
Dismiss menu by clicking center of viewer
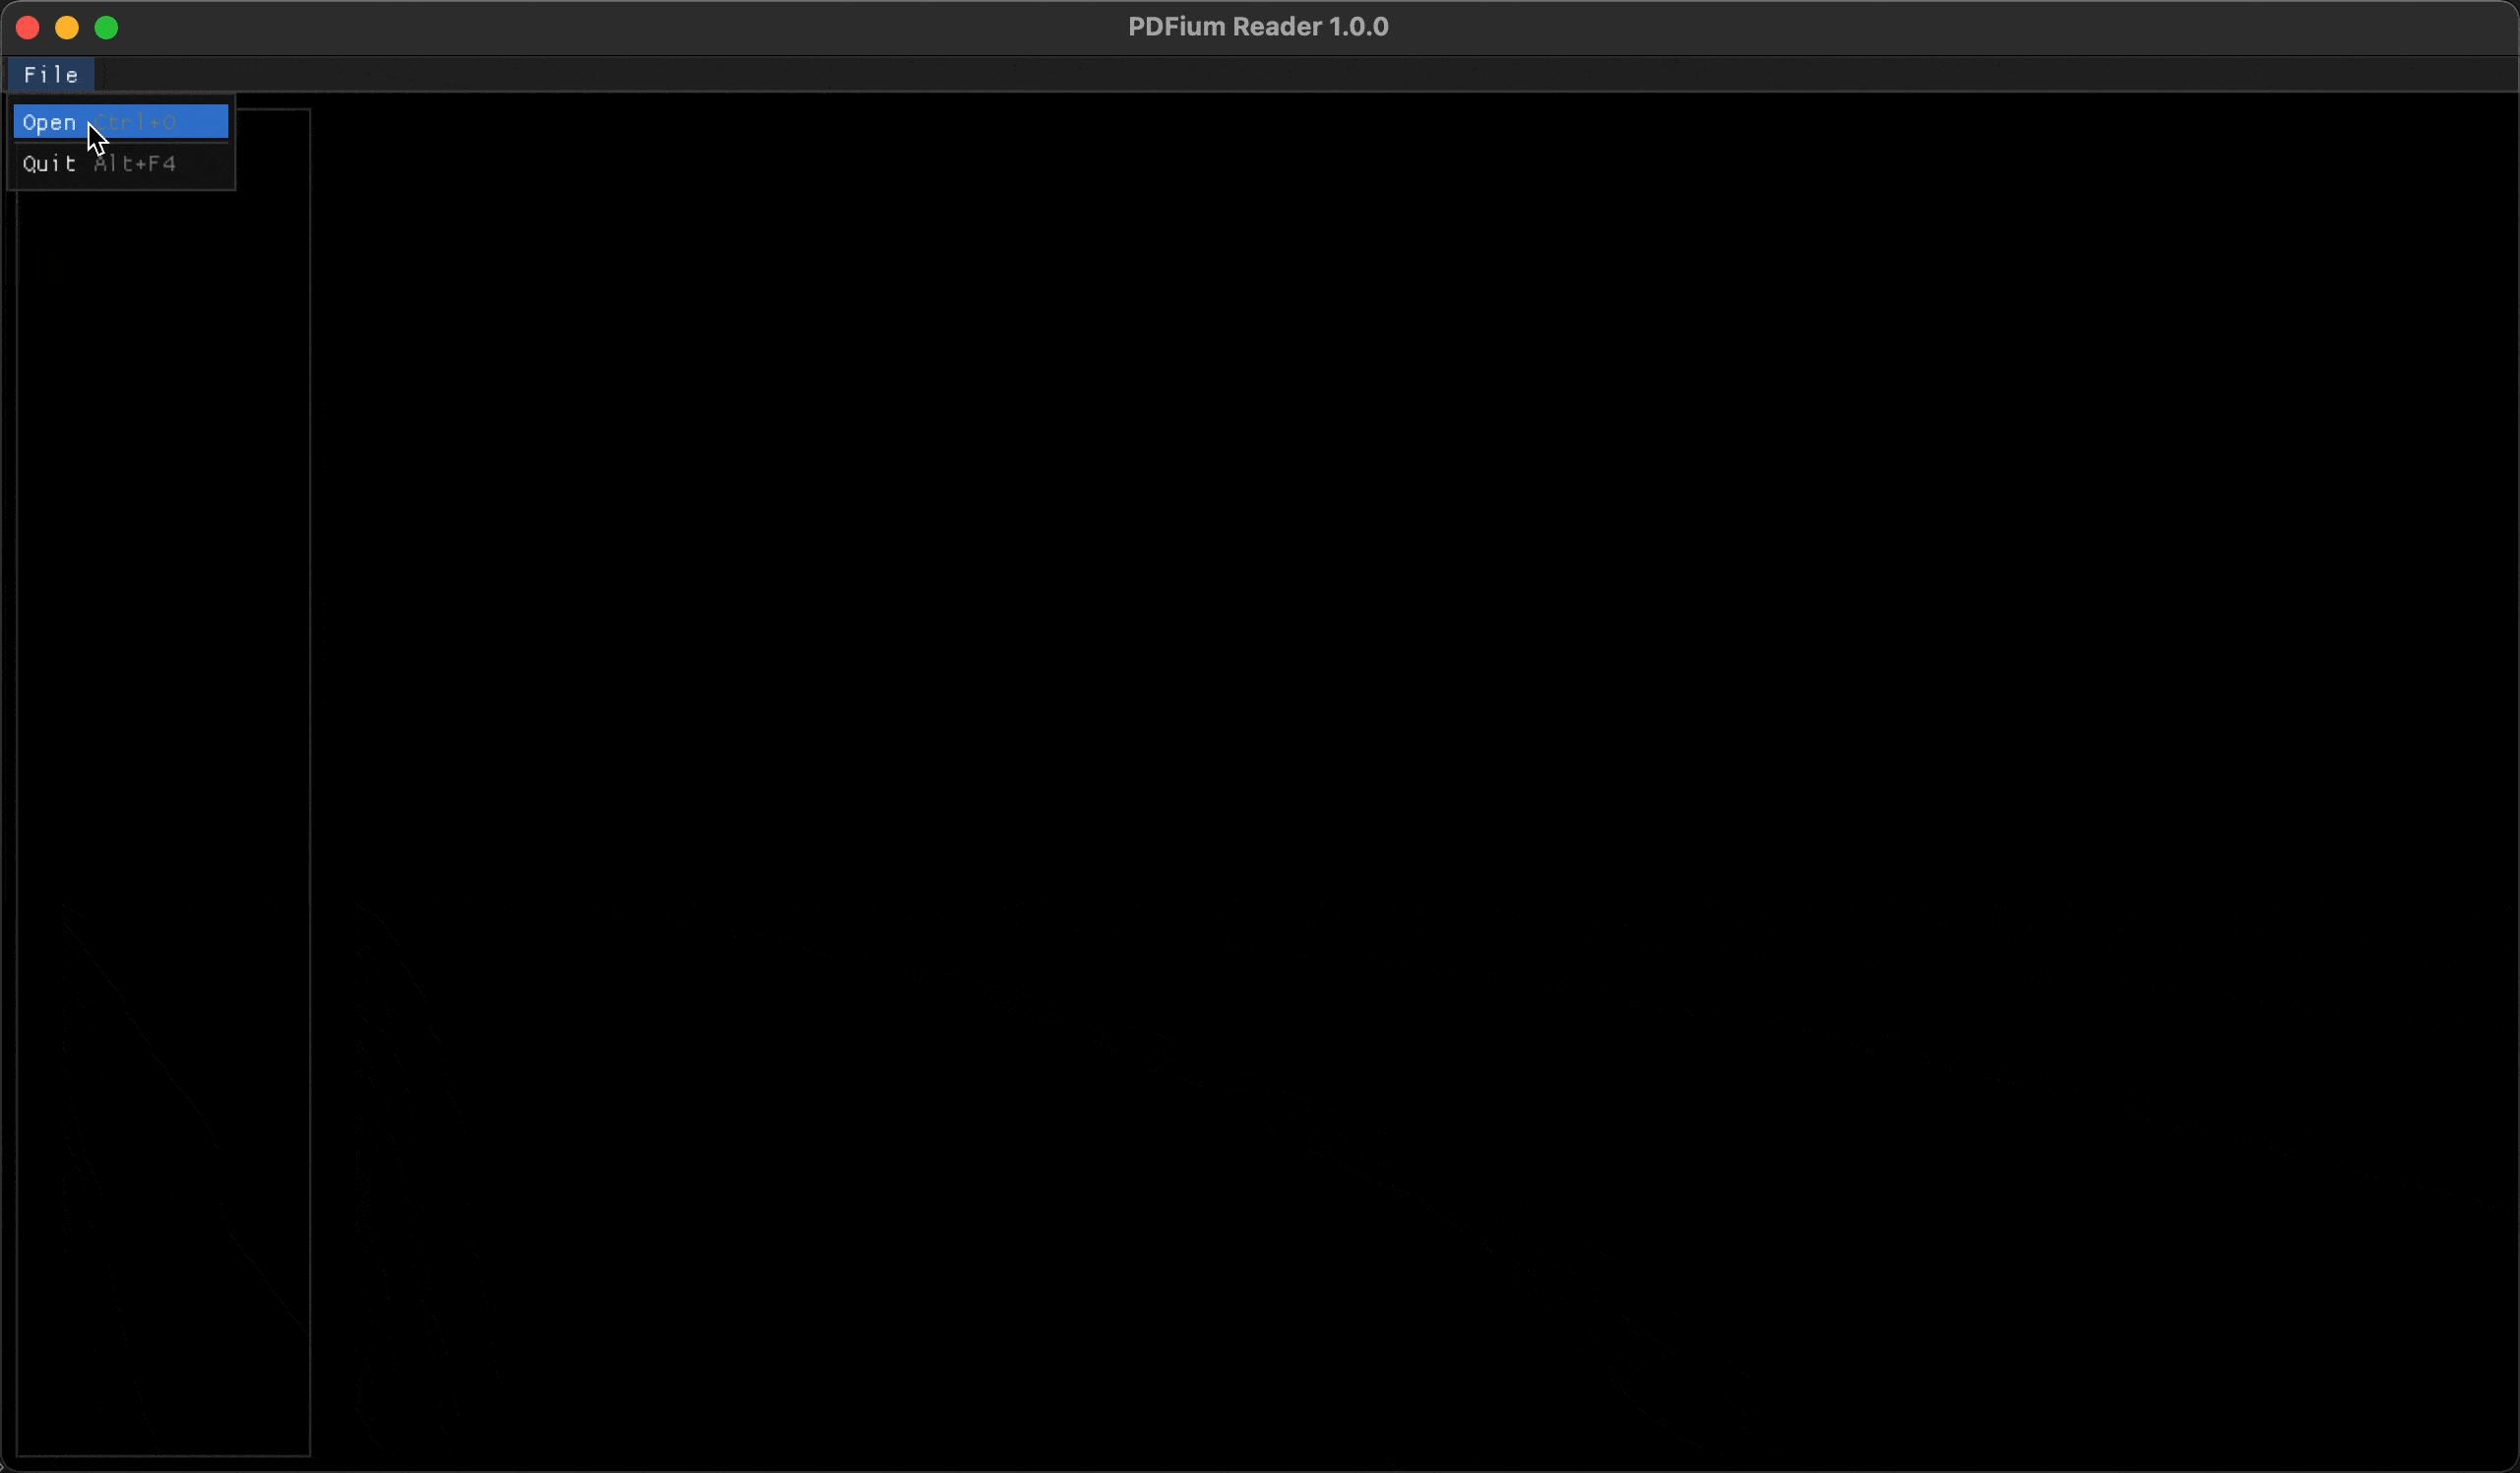(1414, 780)
